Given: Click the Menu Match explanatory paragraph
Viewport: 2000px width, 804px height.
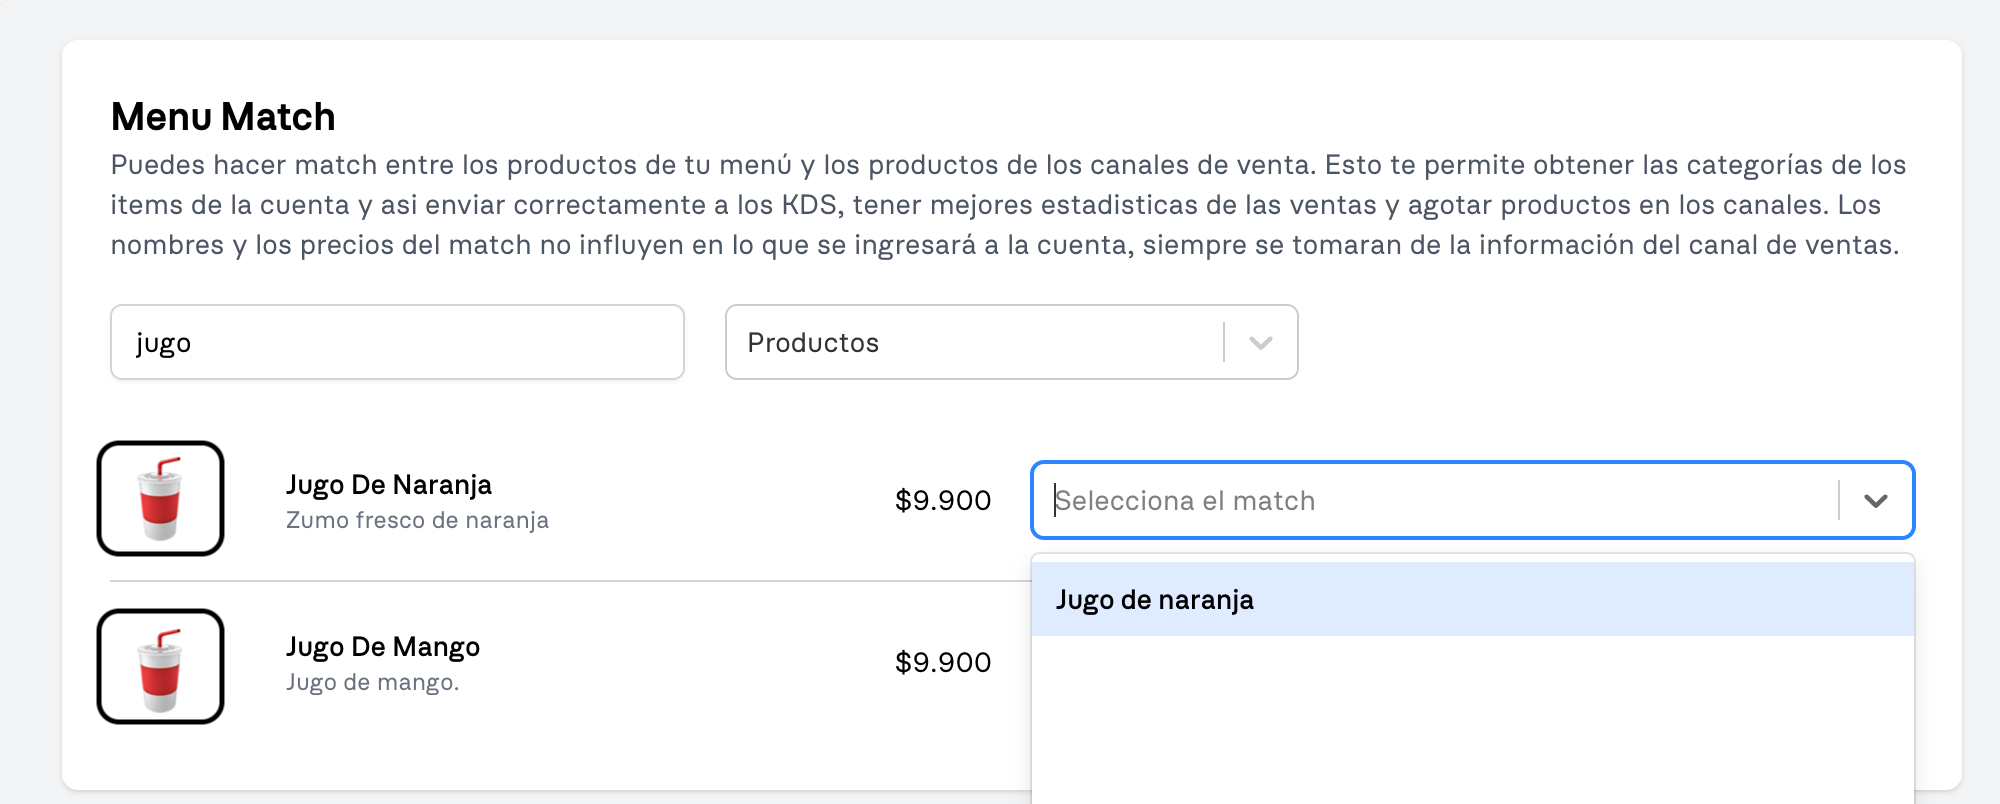Looking at the screenshot, I should point(1008,205).
